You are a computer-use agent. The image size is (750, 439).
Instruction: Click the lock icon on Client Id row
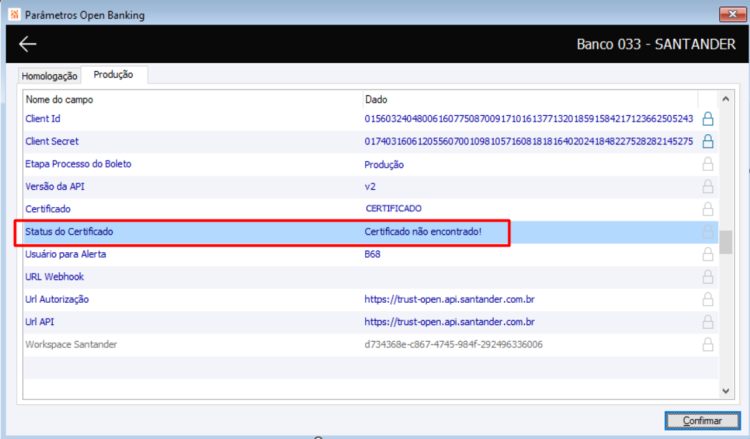tap(707, 119)
